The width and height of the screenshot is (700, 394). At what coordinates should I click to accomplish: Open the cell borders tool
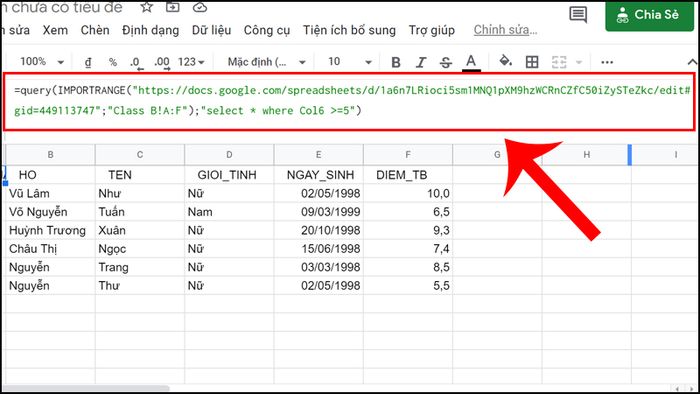pyautogui.click(x=532, y=62)
